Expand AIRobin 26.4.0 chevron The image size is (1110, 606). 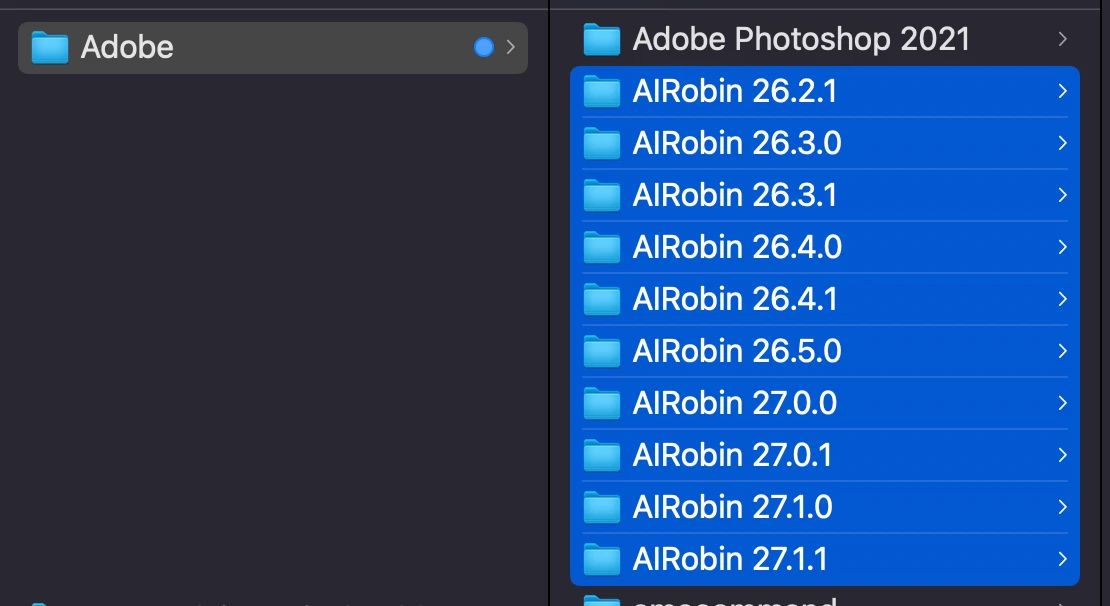coord(1063,247)
